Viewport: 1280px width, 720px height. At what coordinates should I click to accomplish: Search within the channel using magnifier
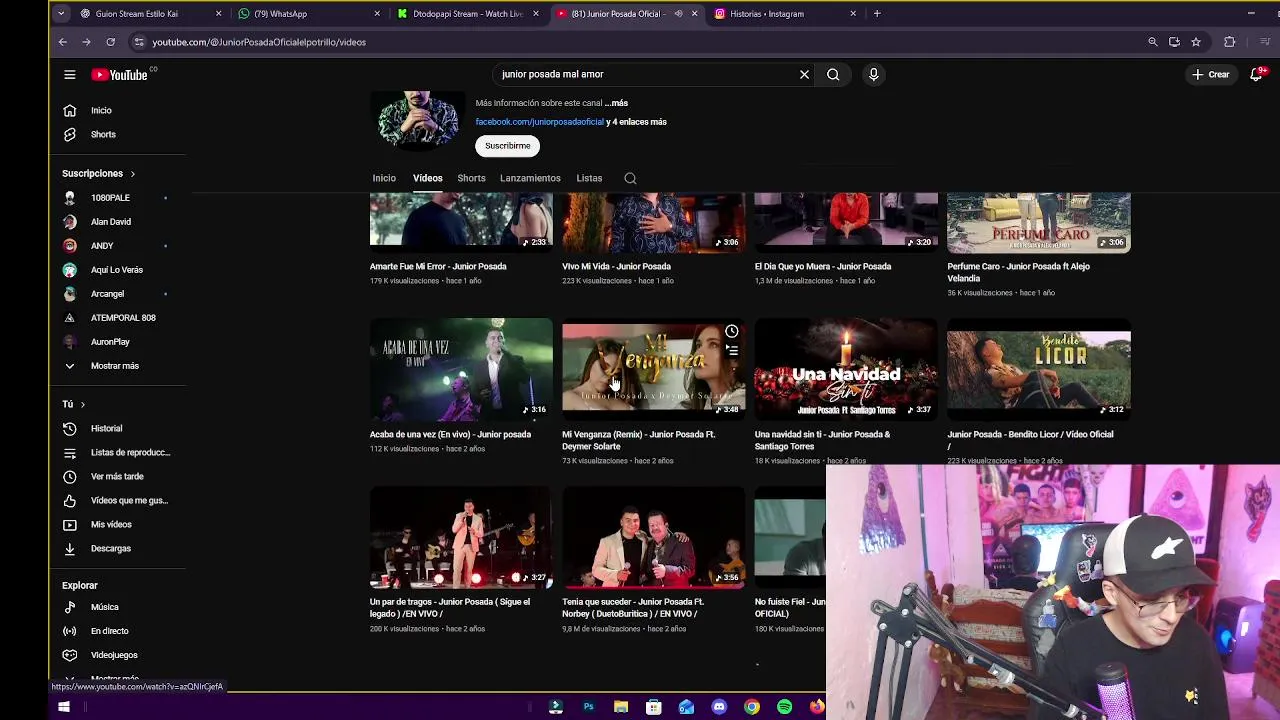(630, 178)
